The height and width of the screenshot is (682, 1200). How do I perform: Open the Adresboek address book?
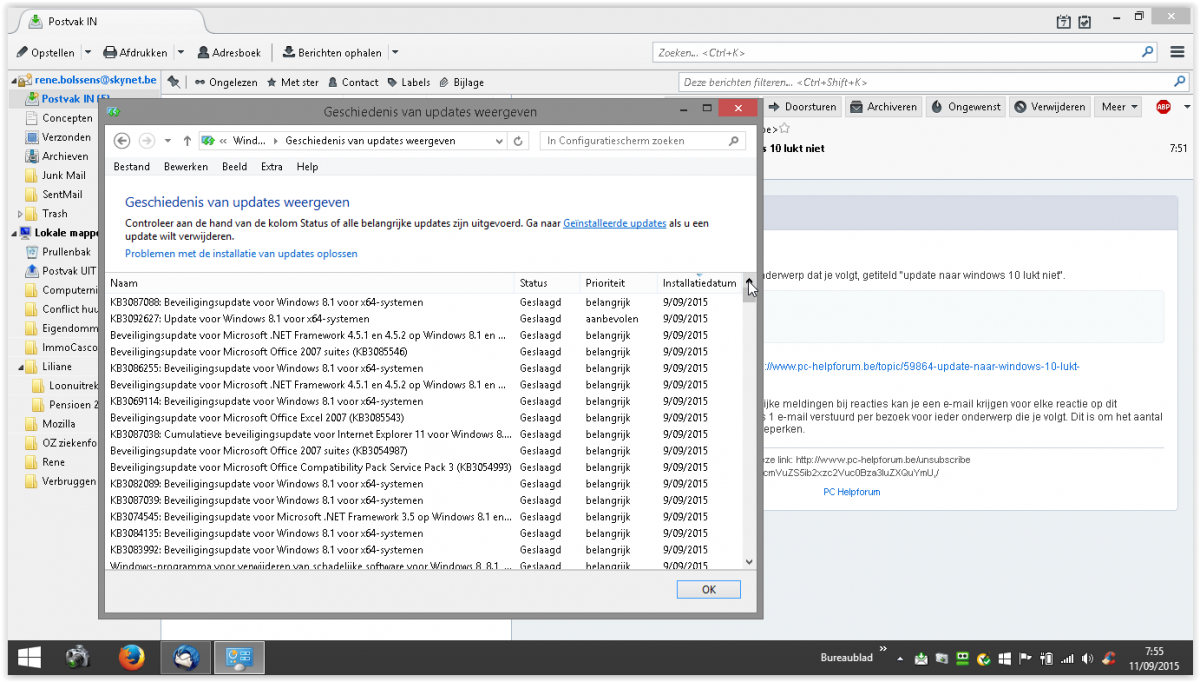pyautogui.click(x=229, y=52)
